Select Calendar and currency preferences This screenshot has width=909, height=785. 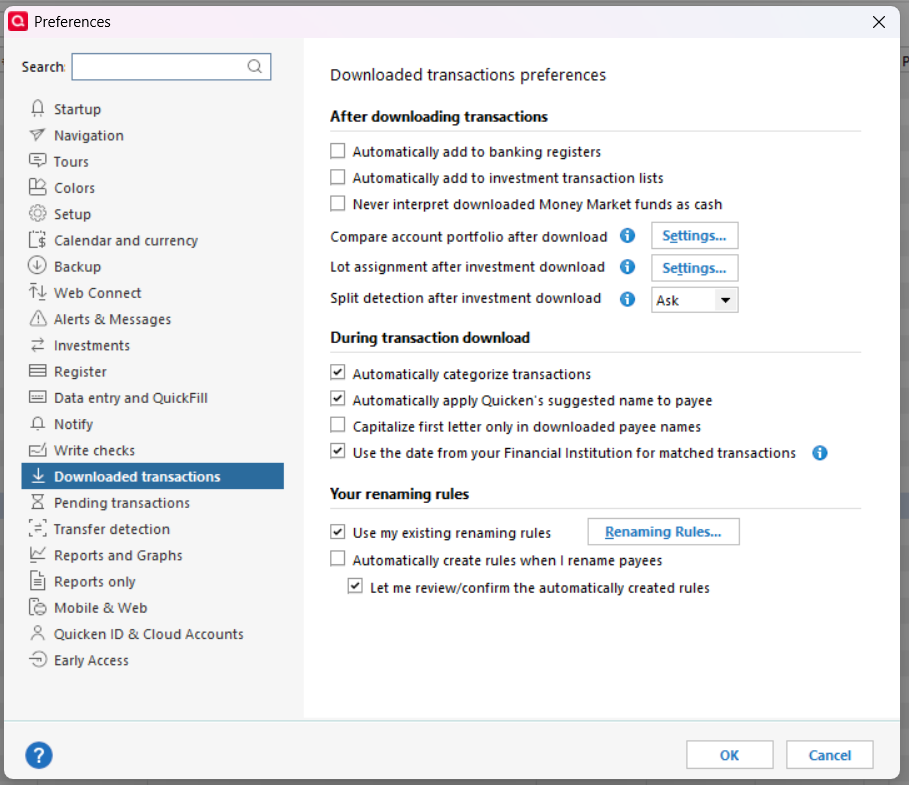point(126,240)
